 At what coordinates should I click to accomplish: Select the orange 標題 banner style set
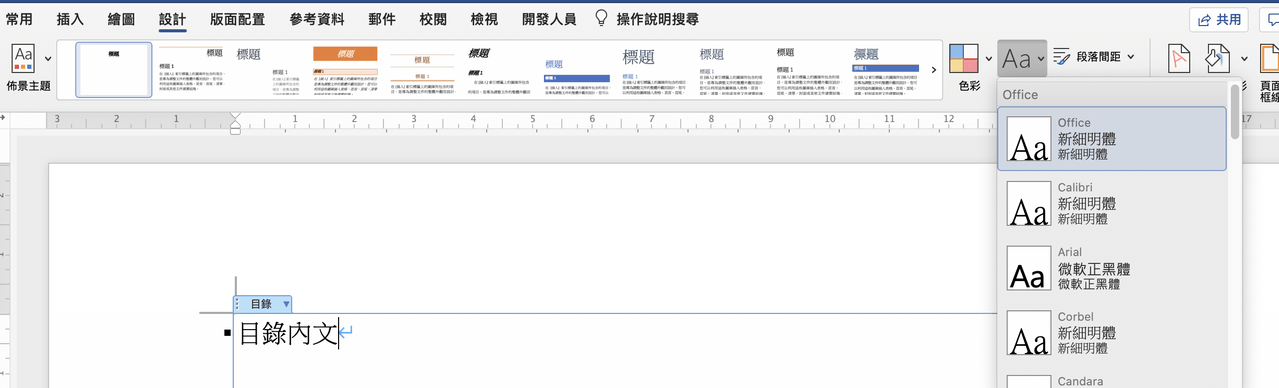click(x=345, y=70)
